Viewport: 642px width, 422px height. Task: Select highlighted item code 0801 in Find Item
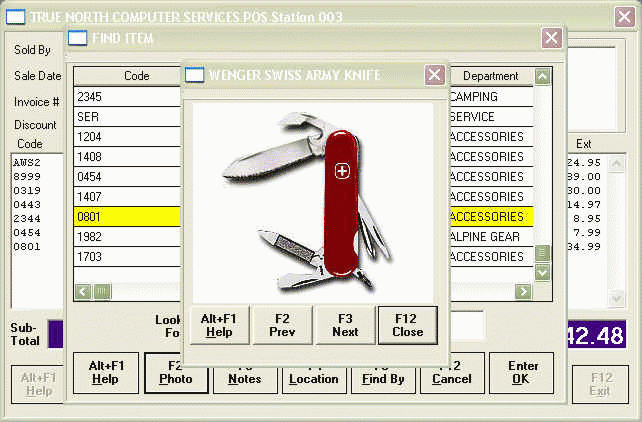click(x=127, y=217)
